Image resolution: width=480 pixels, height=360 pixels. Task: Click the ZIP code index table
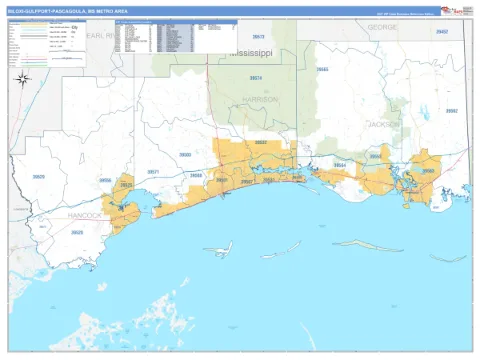tap(176, 36)
